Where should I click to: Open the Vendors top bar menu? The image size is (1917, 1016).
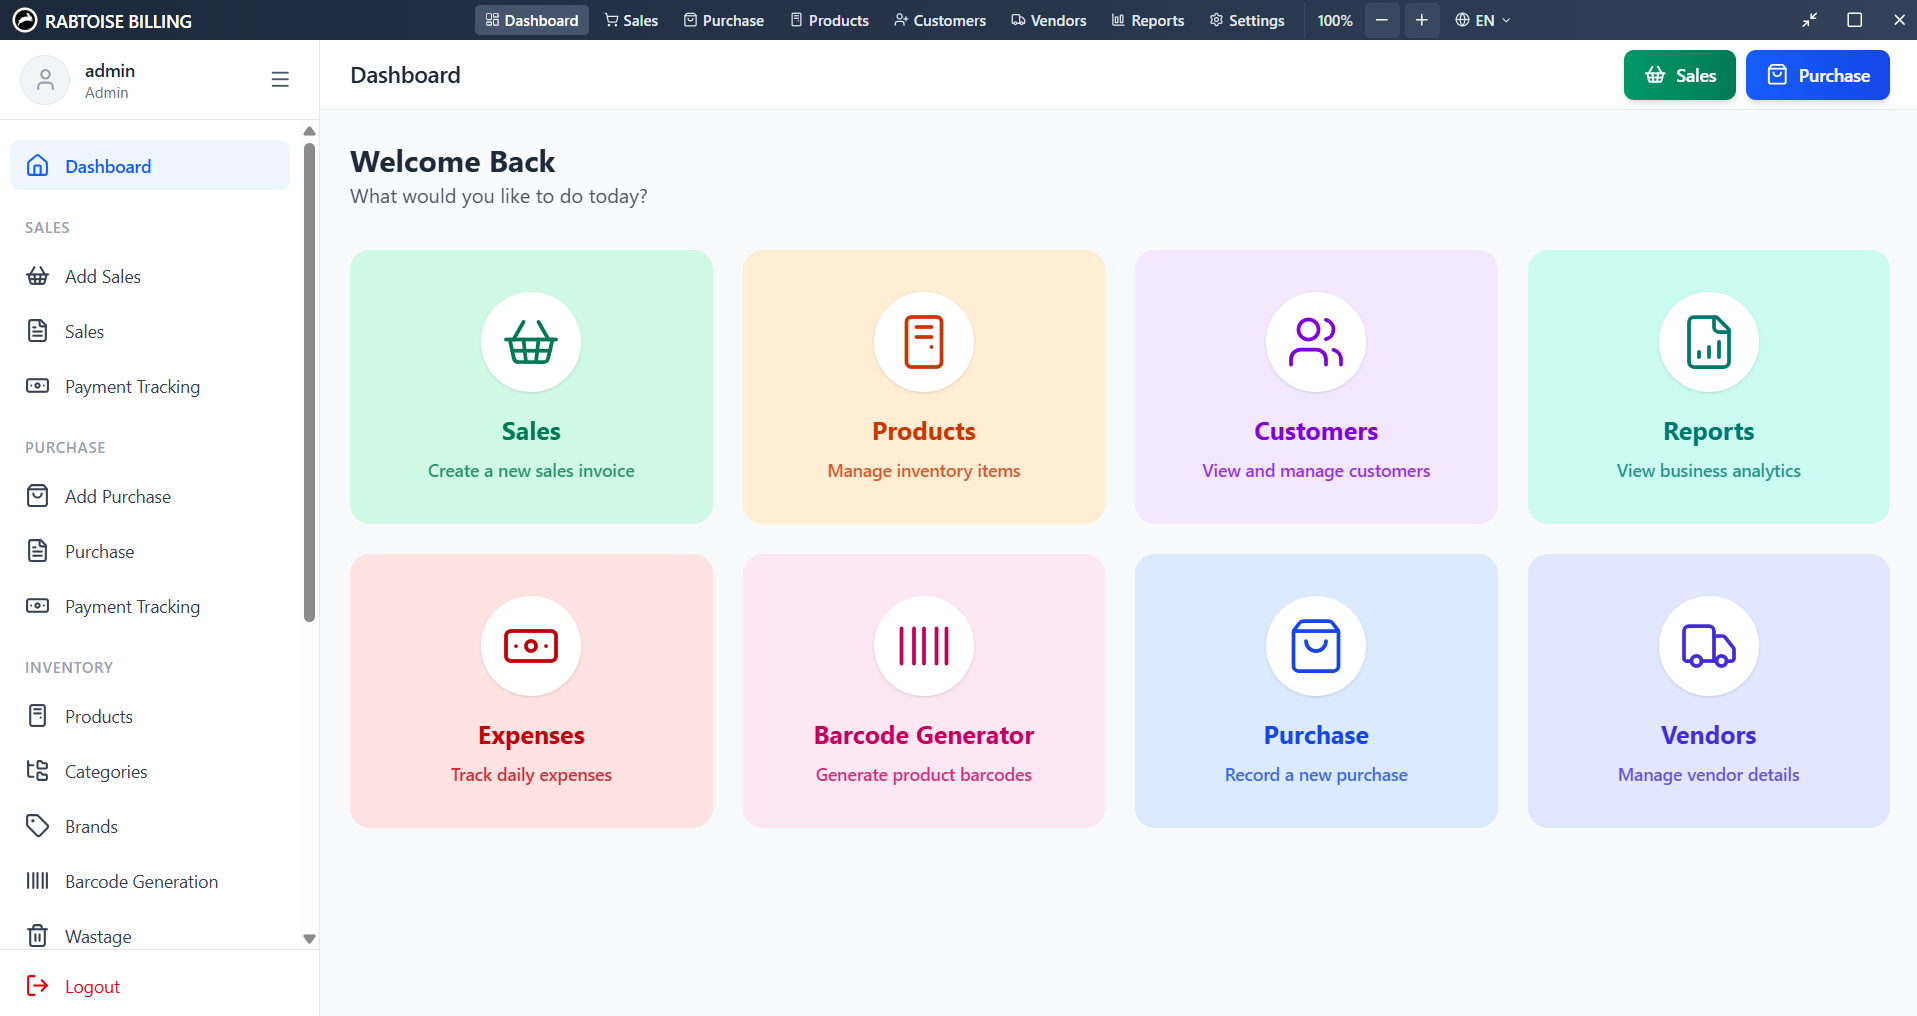click(x=1048, y=20)
